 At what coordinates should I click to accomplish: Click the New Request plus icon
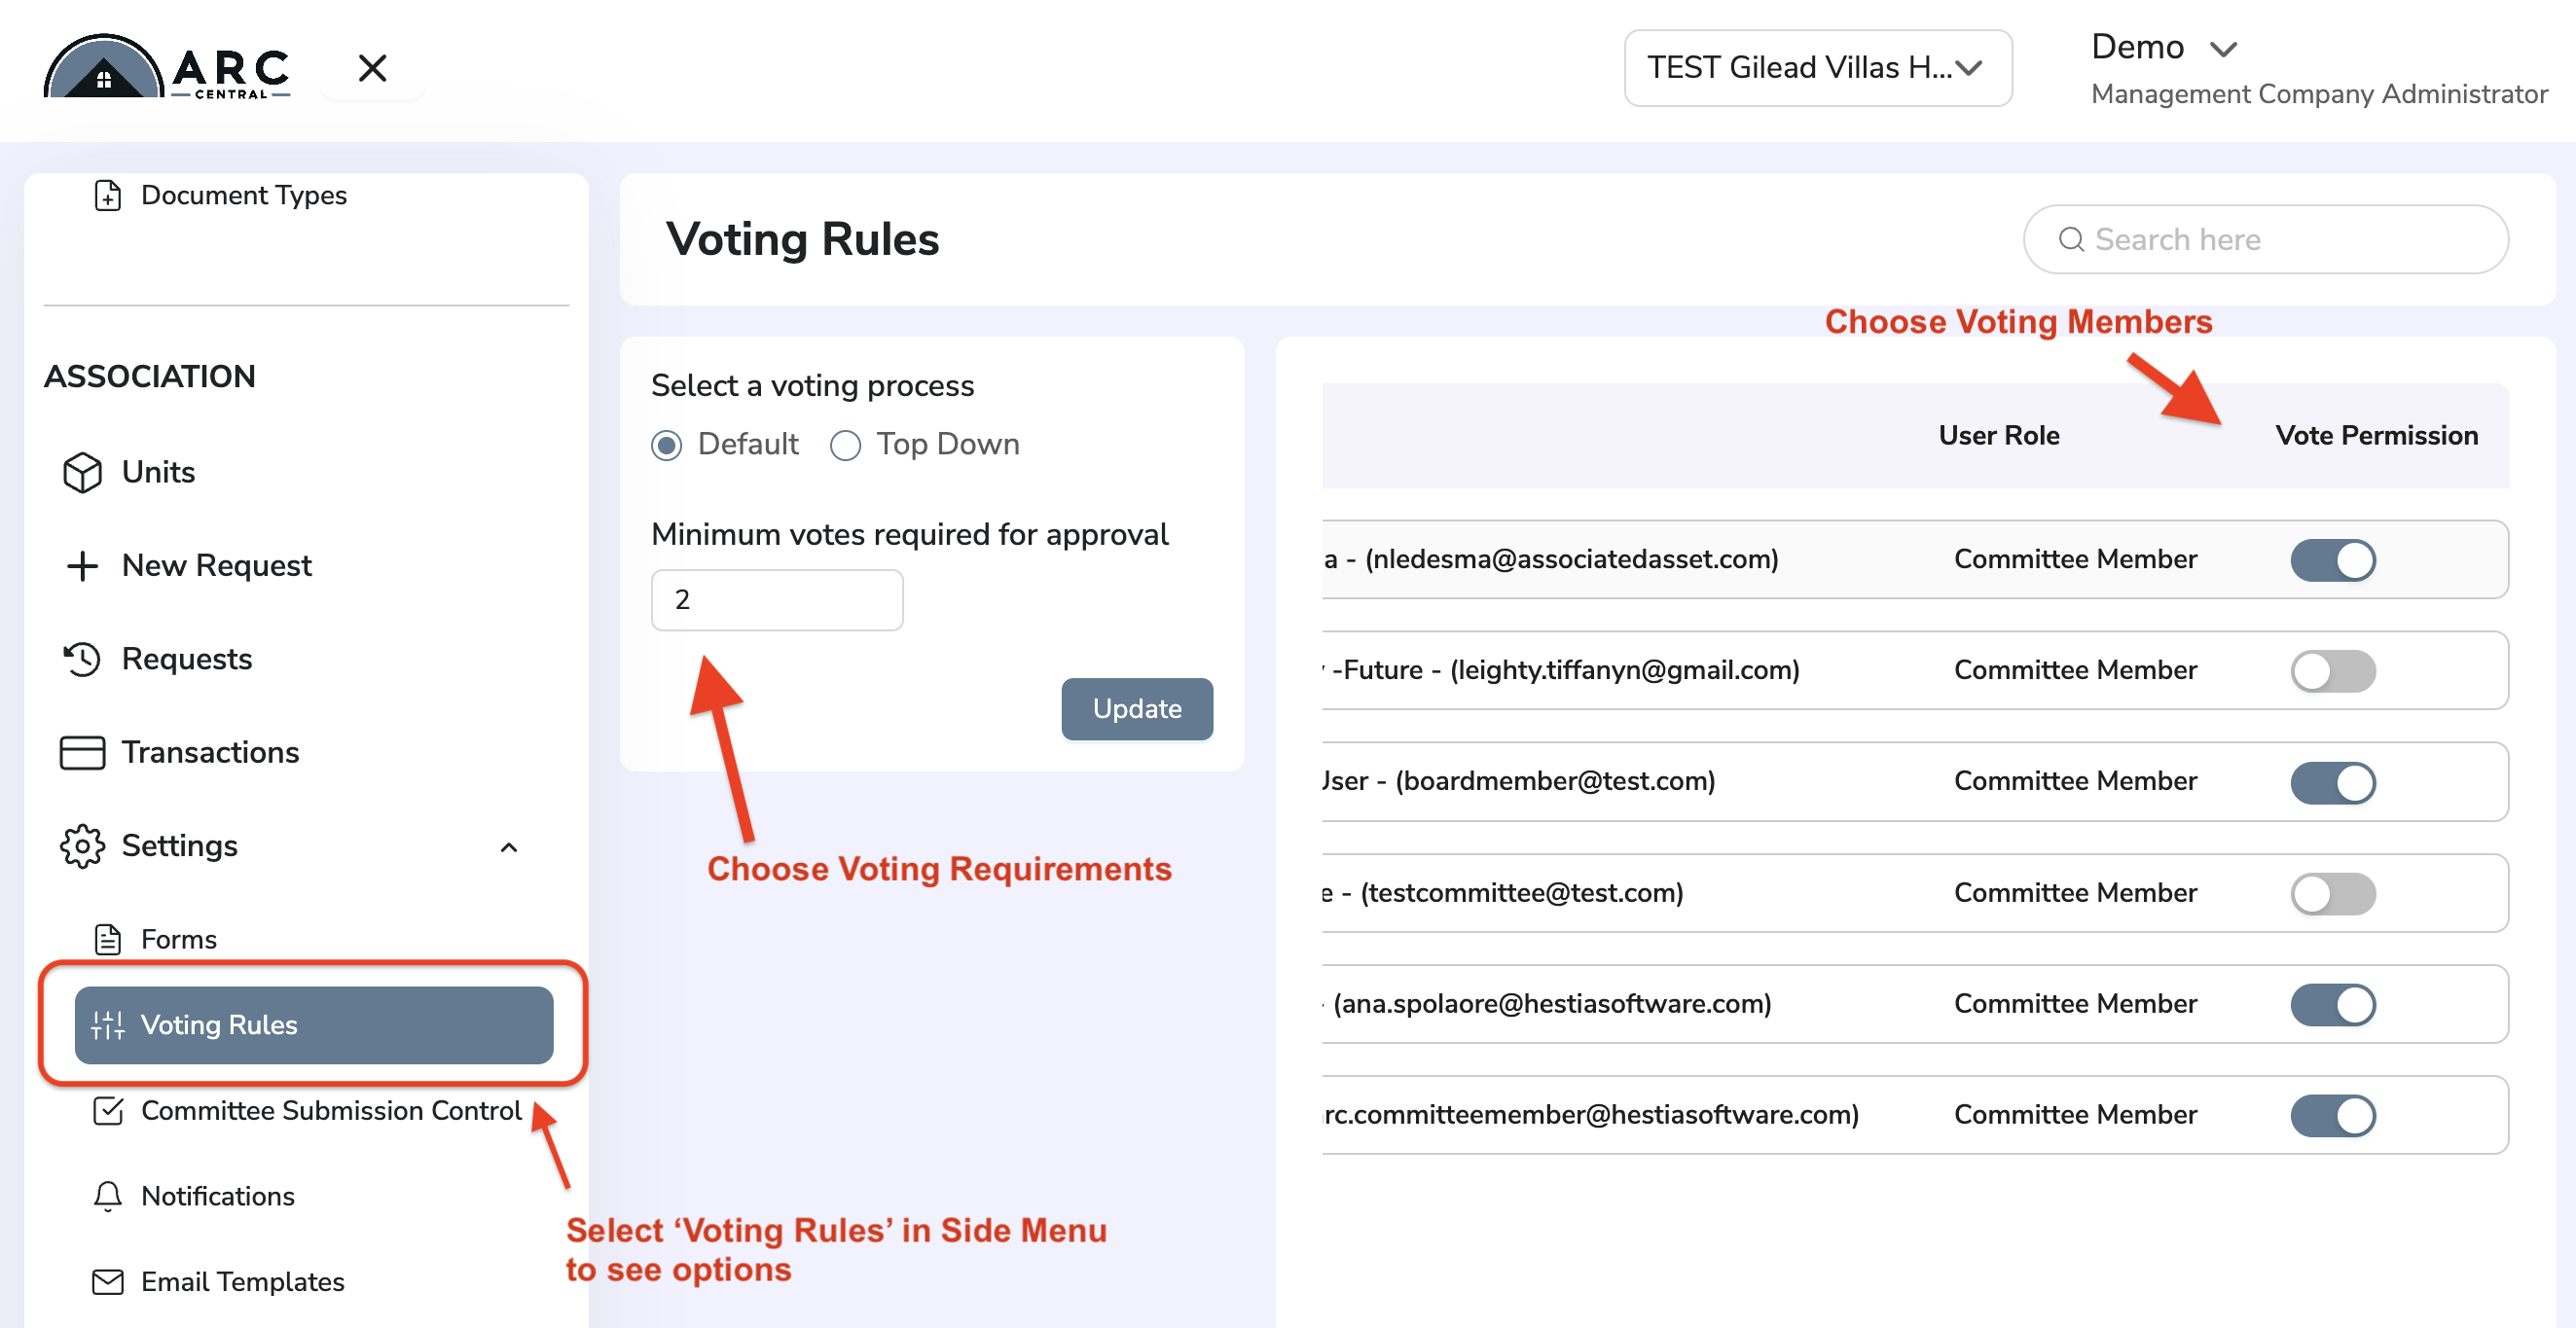(x=82, y=565)
